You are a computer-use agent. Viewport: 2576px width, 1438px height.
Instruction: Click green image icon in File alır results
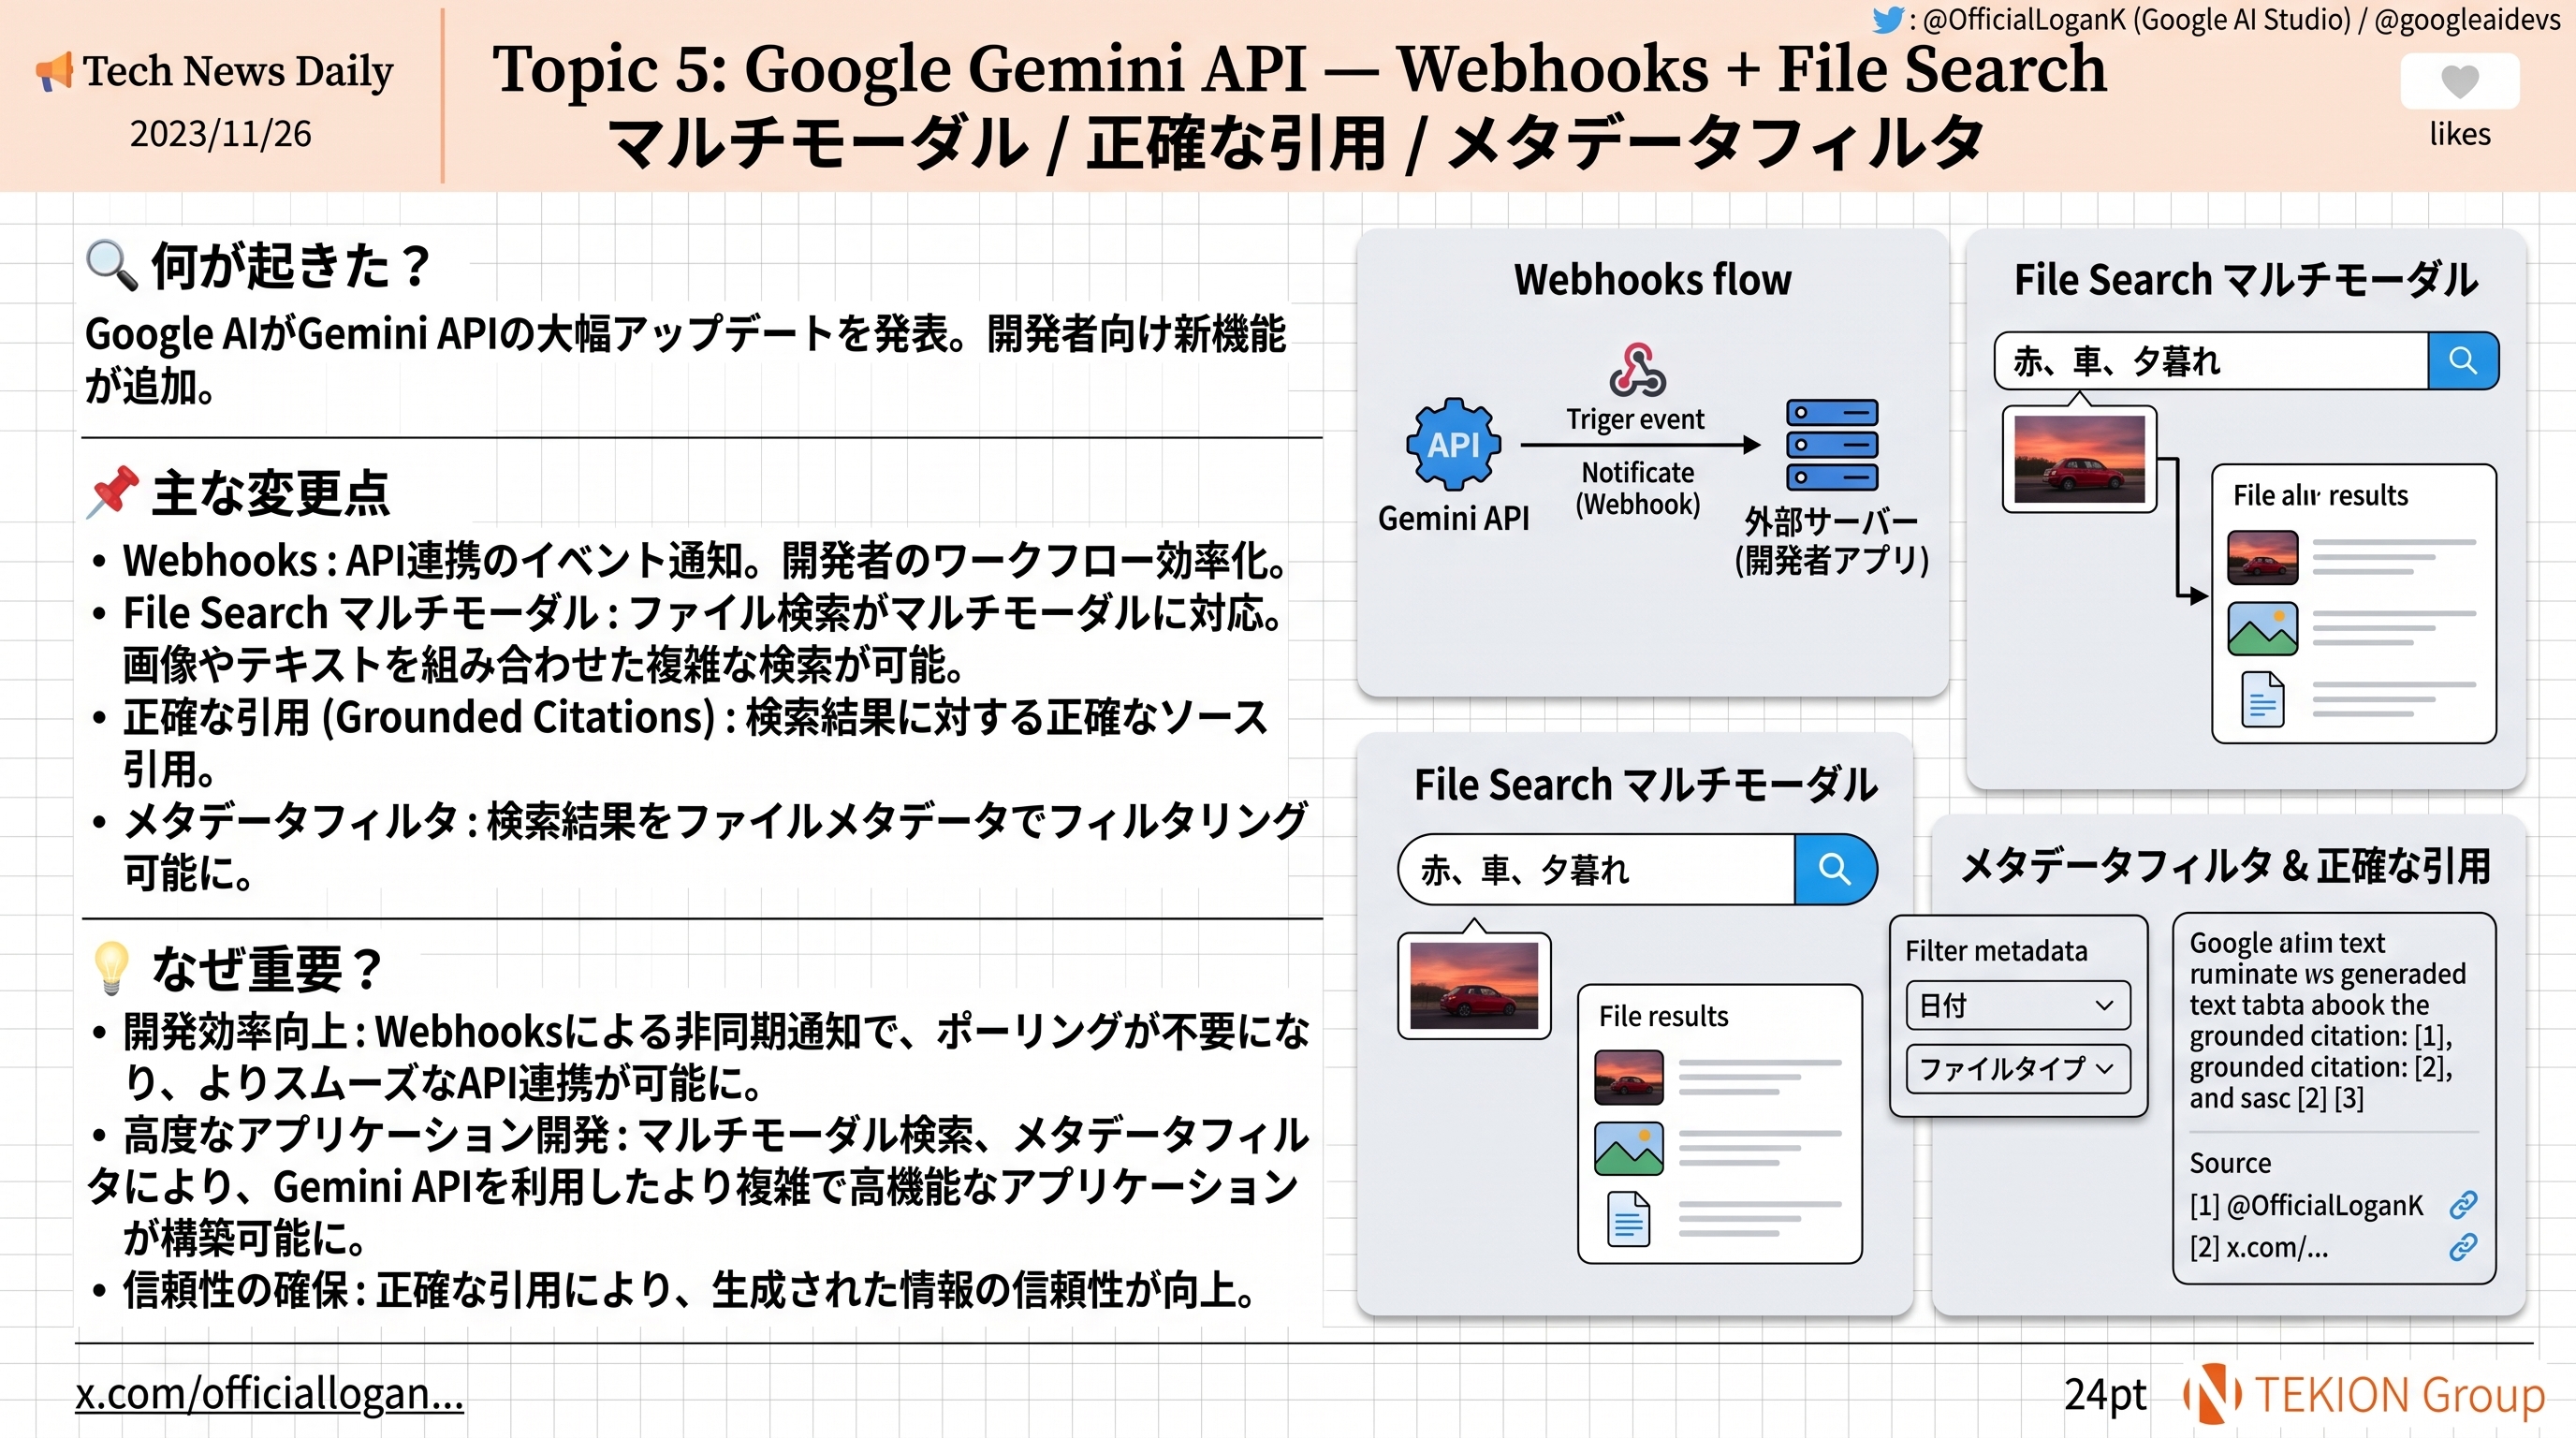pyautogui.click(x=2262, y=628)
